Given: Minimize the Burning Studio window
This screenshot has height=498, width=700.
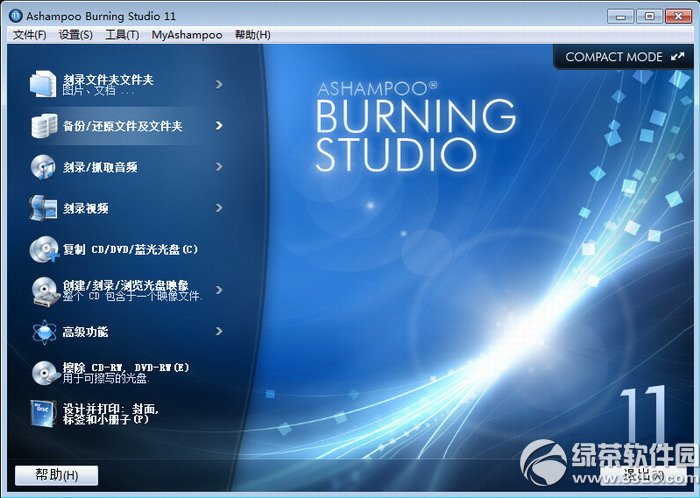Looking at the screenshot, I should coord(621,17).
